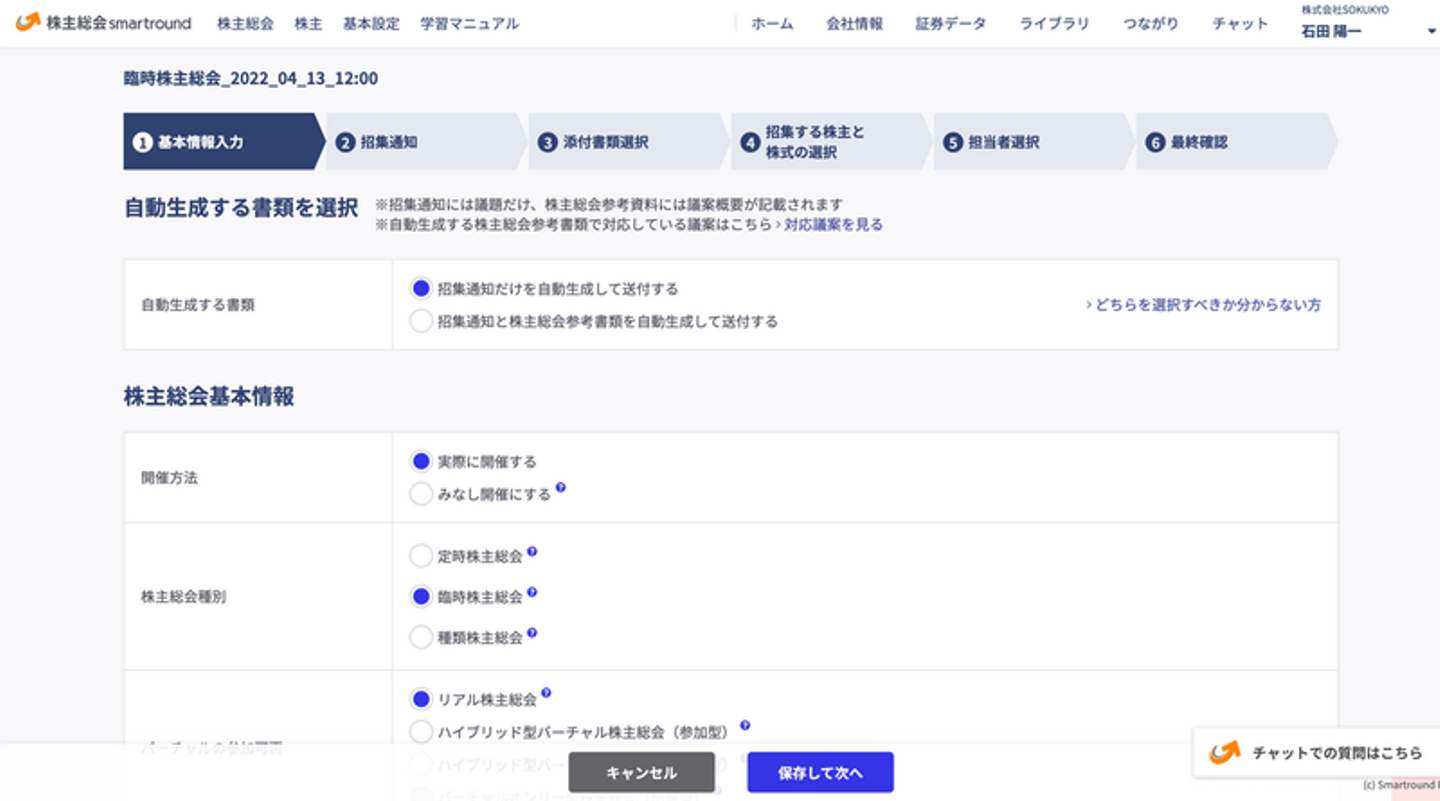1440x801 pixels.
Task: Click help icon next to みなし開催にする
Action: click(x=561, y=488)
